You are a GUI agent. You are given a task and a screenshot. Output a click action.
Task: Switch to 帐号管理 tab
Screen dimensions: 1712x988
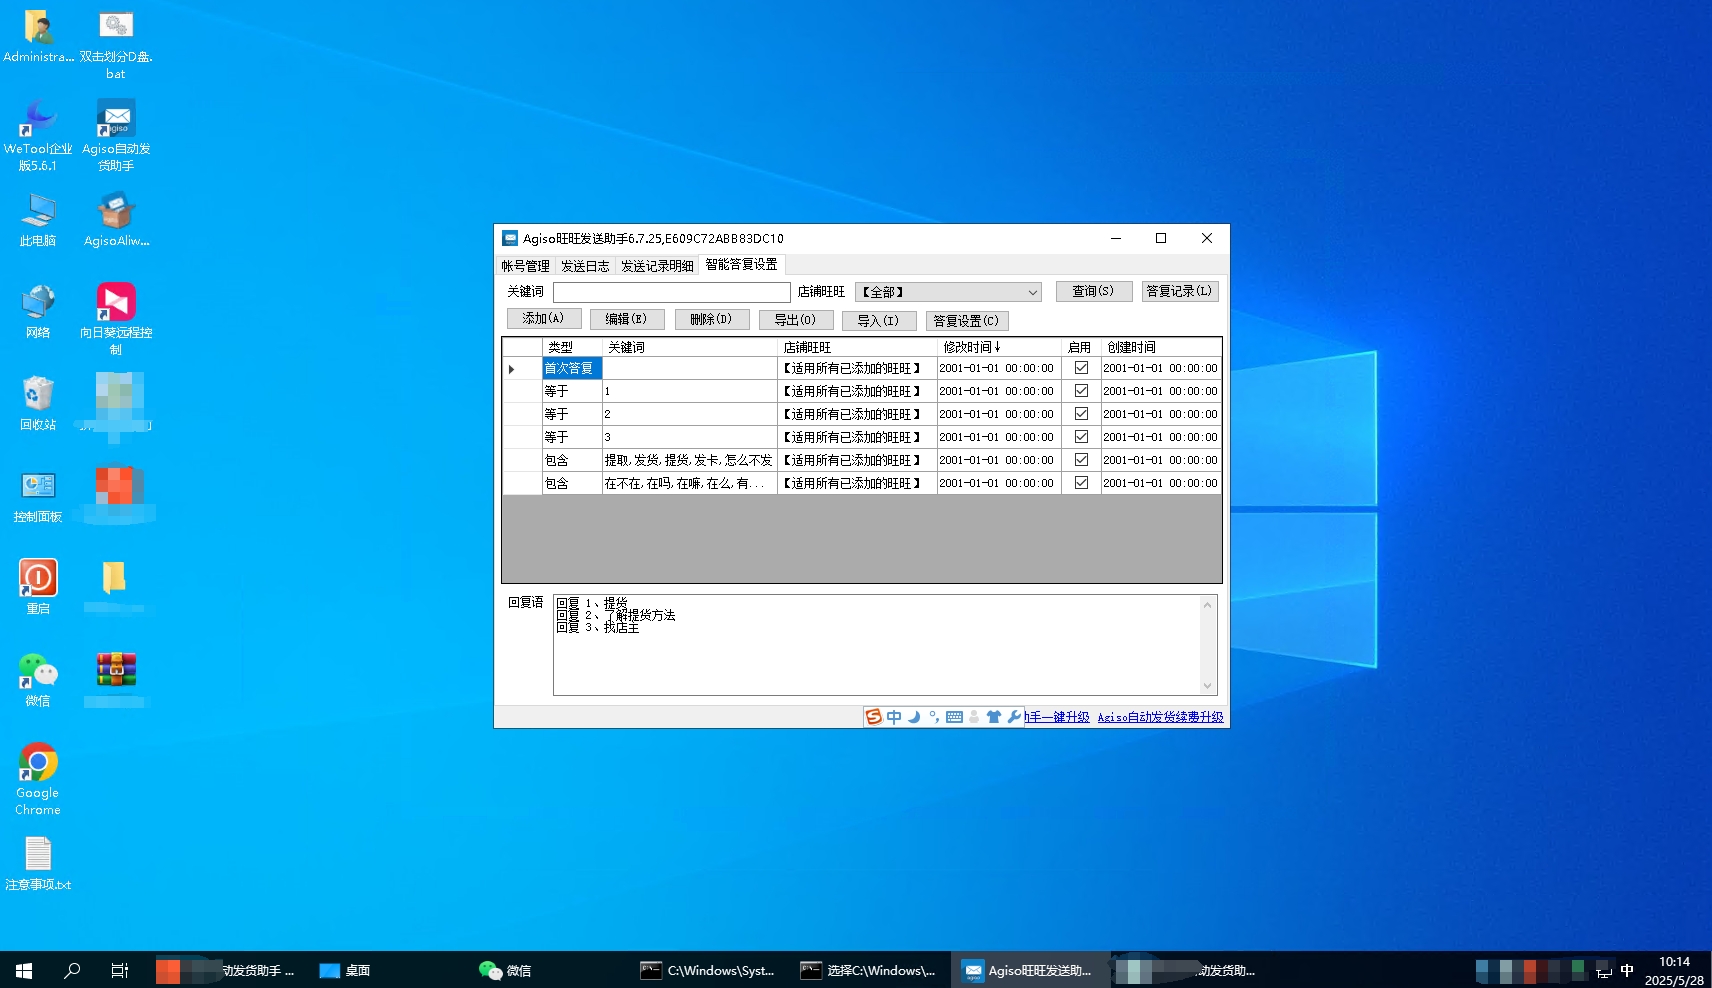tap(525, 266)
